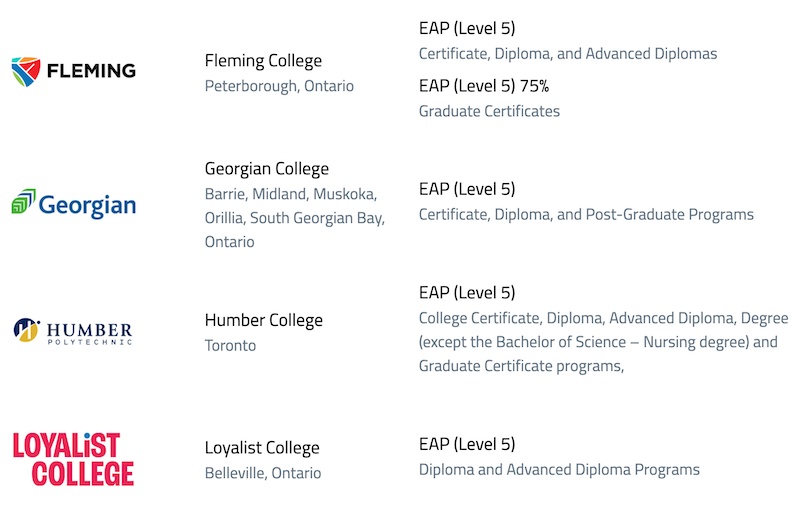
Task: Click Certificate, Diploma, and Post-Graduate Programs text
Action: (x=586, y=214)
